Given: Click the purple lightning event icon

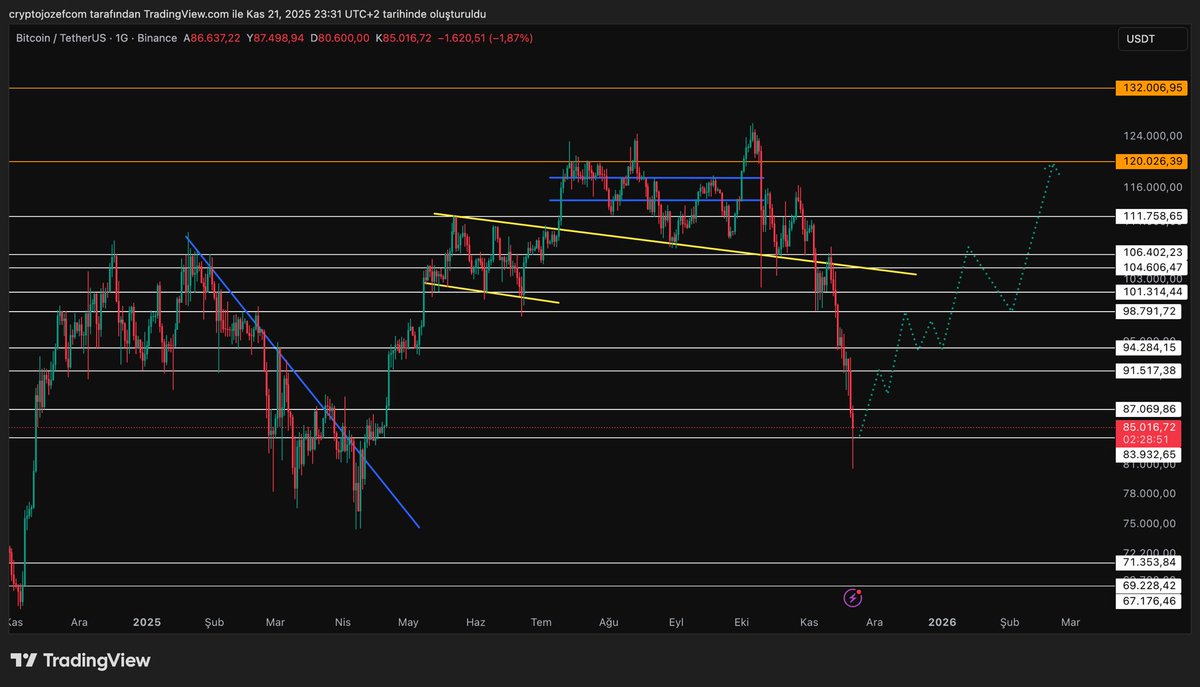Looking at the screenshot, I should [853, 597].
